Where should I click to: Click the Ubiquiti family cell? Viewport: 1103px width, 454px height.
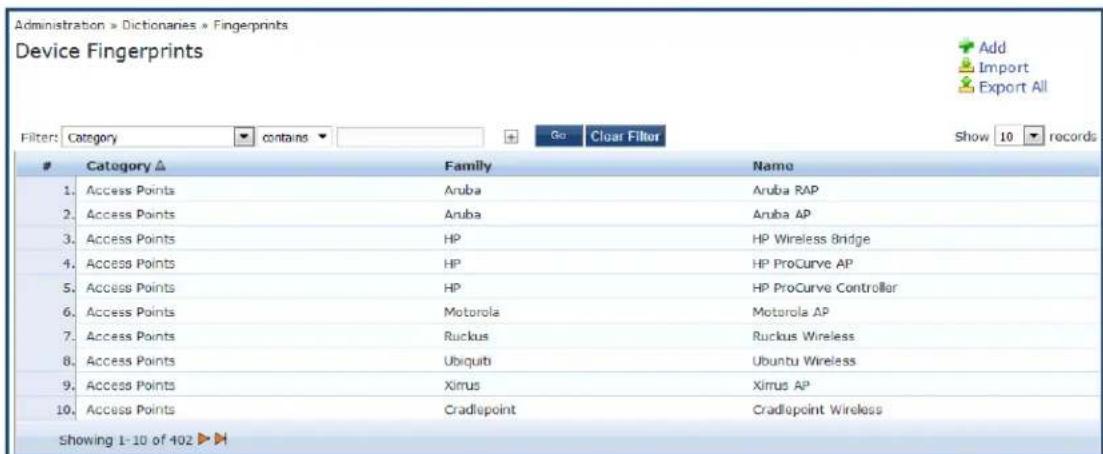point(468,361)
